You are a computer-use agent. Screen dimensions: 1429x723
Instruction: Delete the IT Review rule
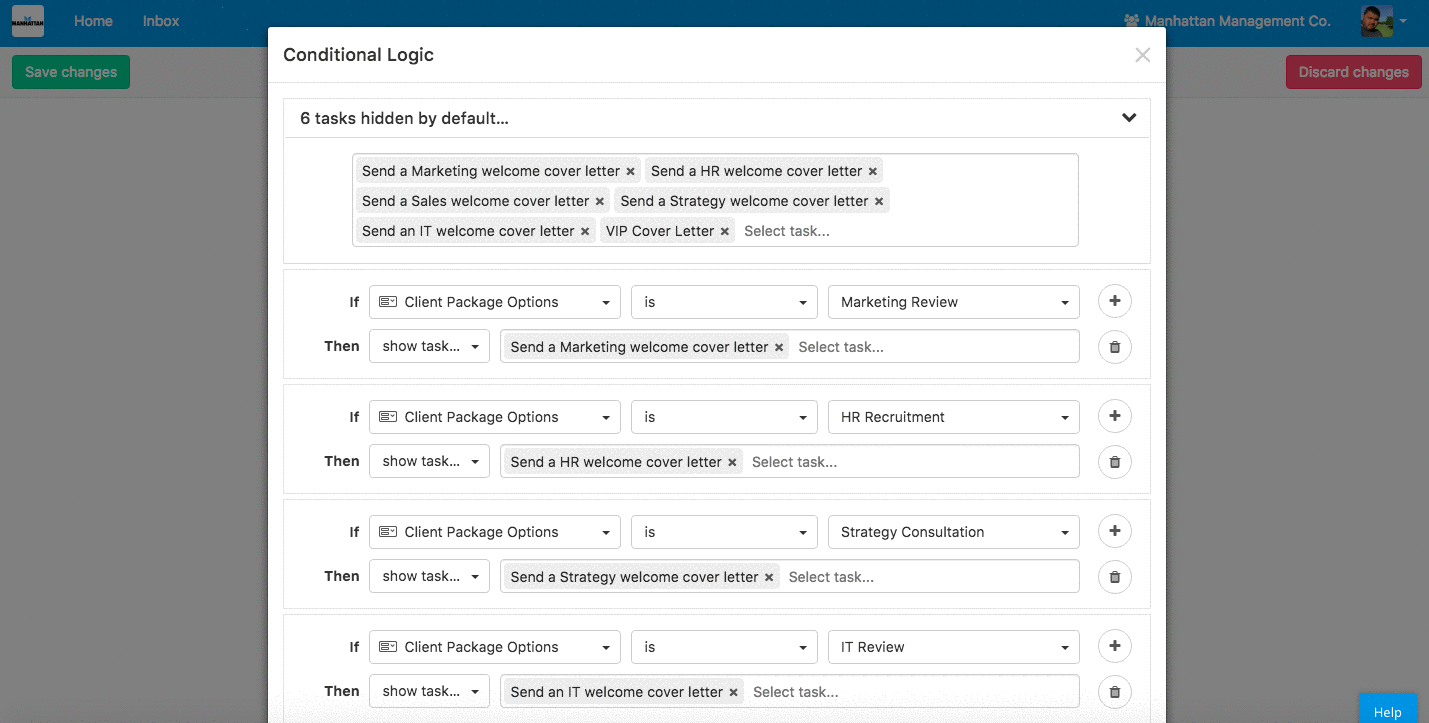[1115, 692]
